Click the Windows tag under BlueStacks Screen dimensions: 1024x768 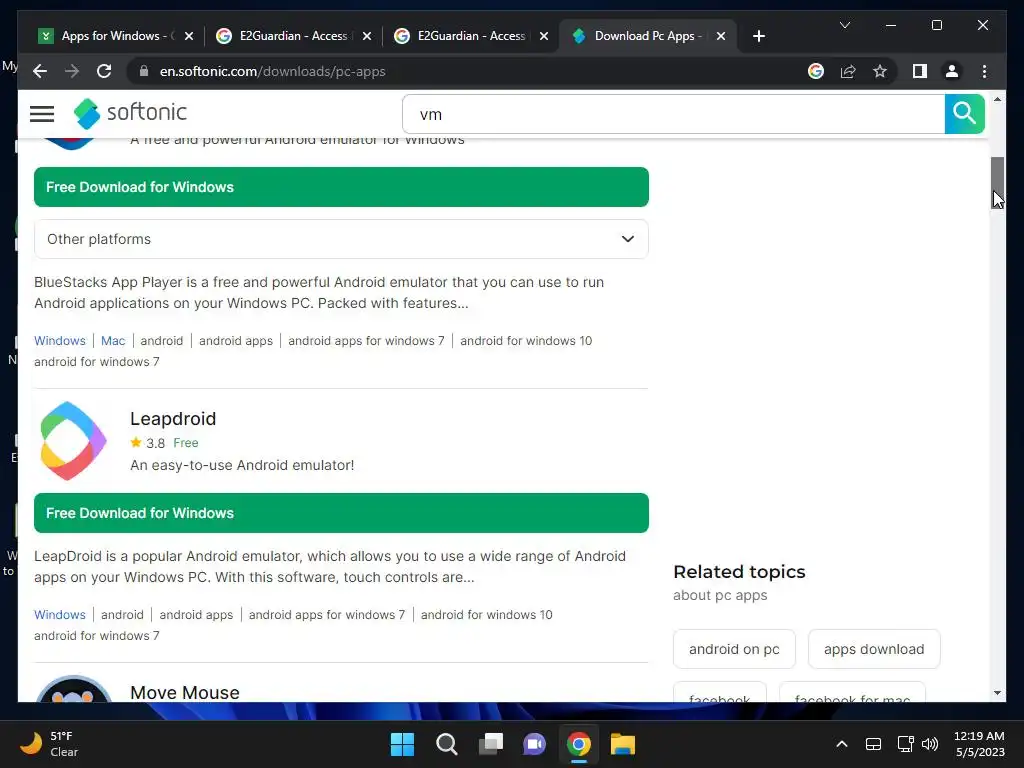pyautogui.click(x=59, y=341)
